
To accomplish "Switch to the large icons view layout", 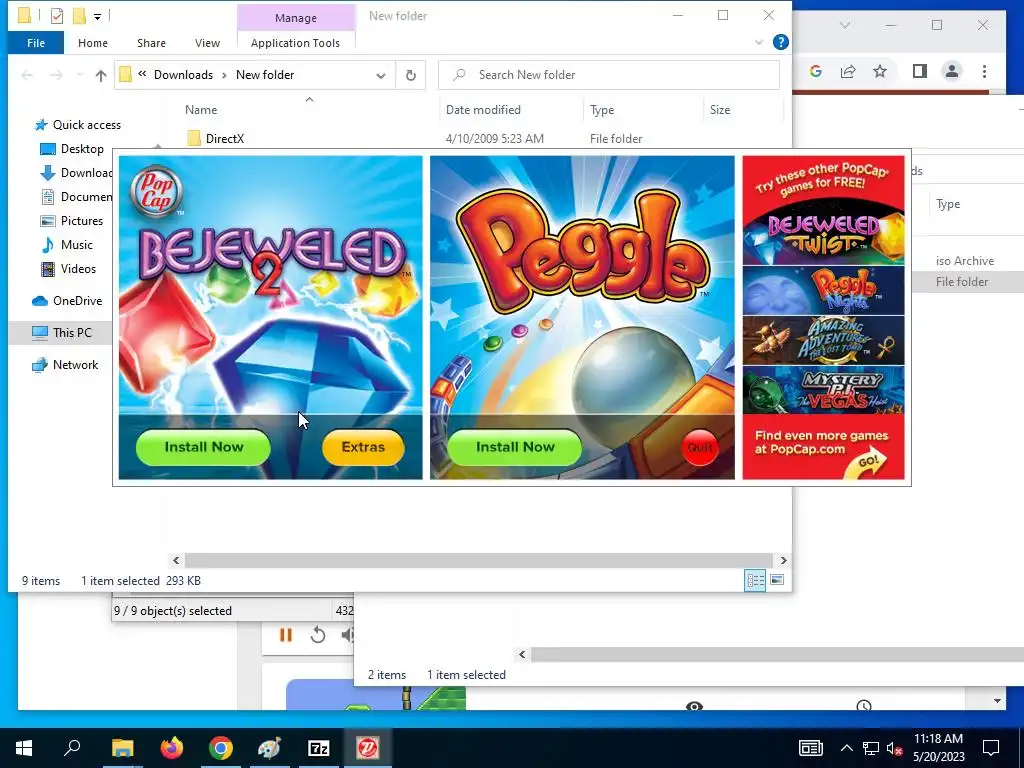I will [777, 580].
